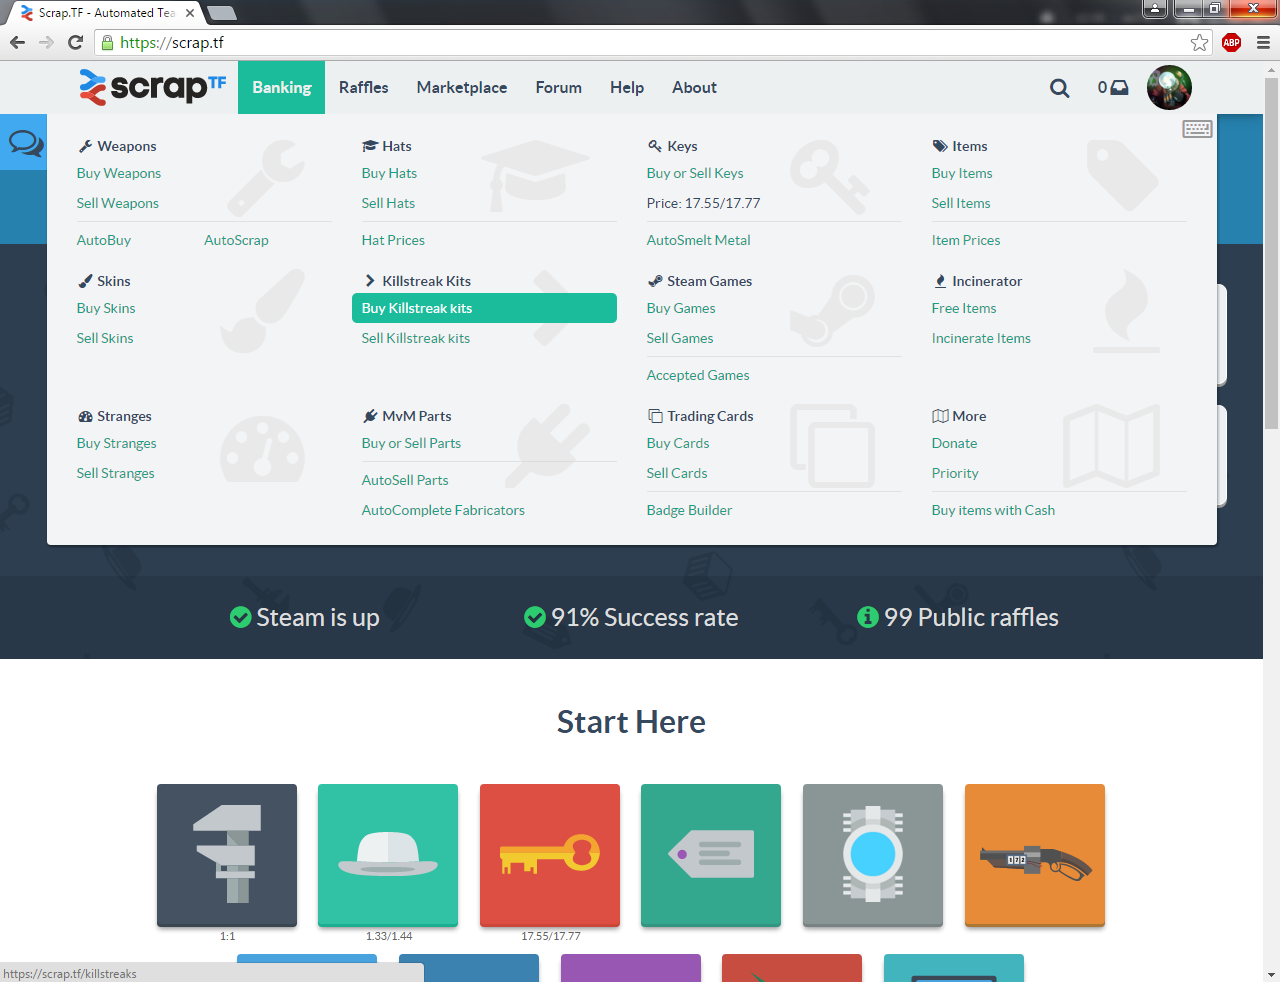Click the Sell Skins link
Screen dimensions: 1280x982
105,338
